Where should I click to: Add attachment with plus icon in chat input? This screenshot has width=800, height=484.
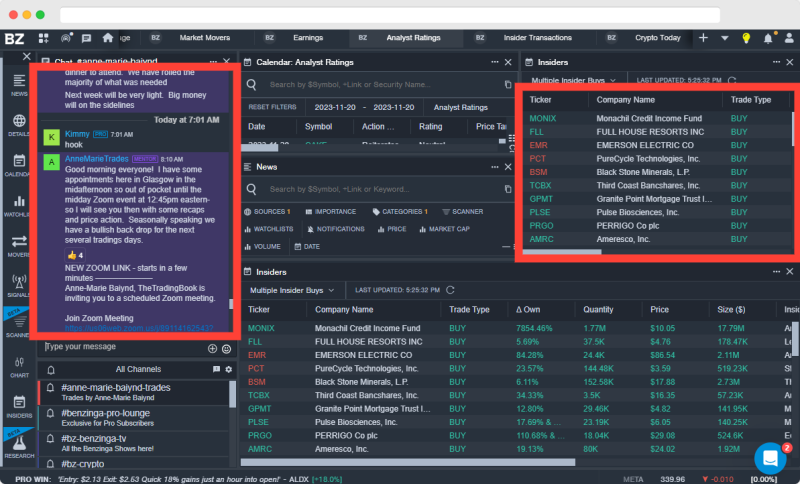point(212,348)
